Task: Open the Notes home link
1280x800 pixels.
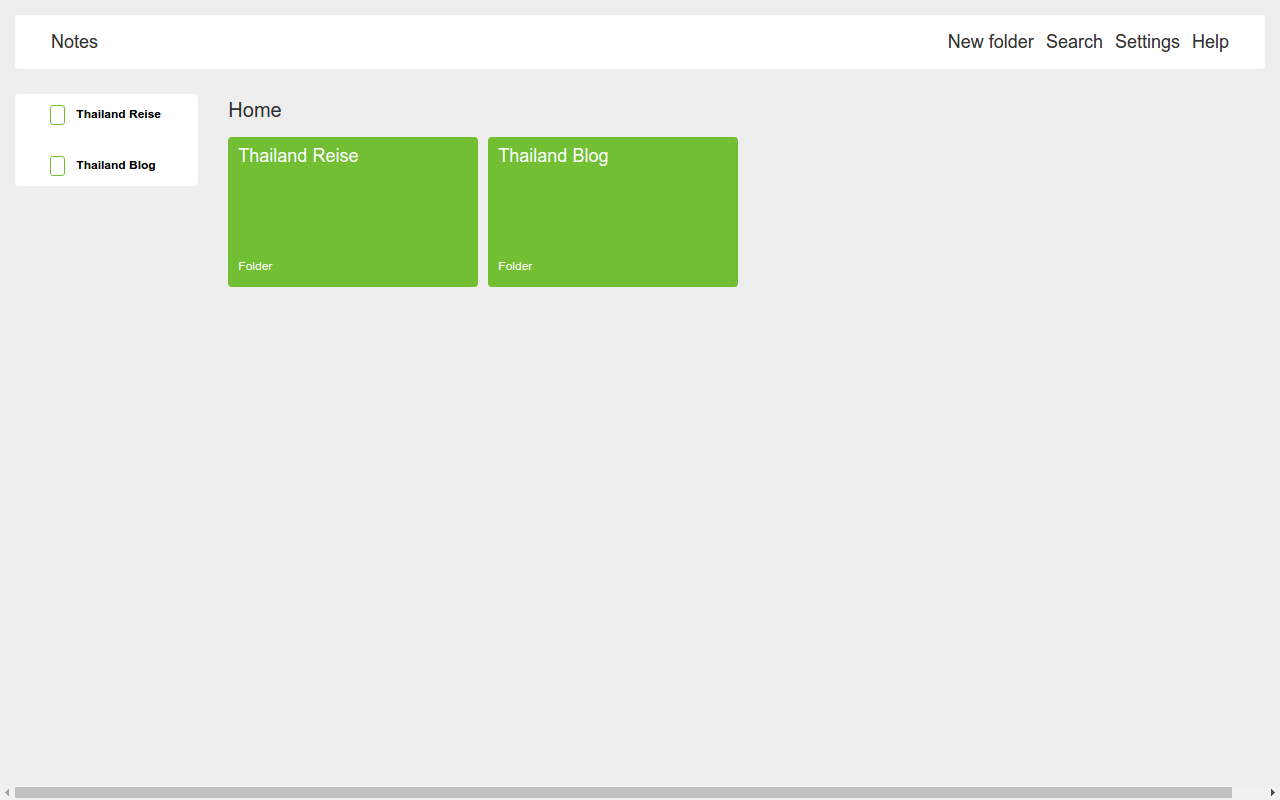Action: [74, 42]
